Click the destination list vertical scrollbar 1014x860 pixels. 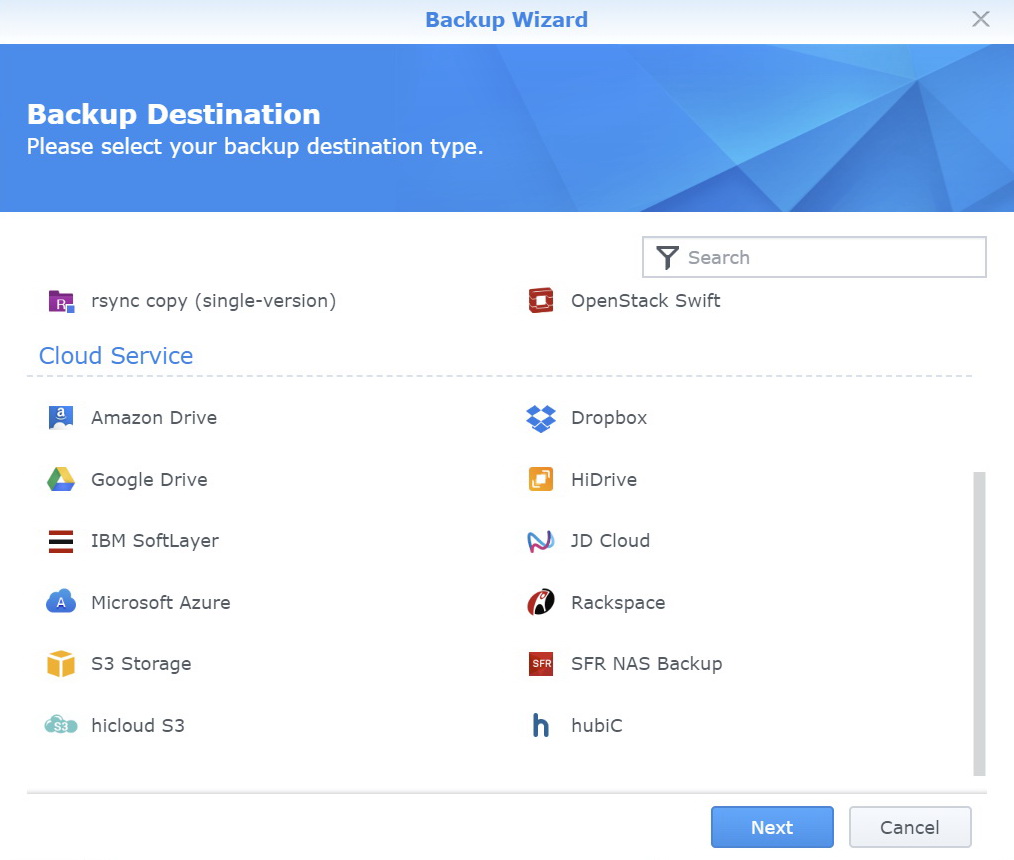pos(979,623)
